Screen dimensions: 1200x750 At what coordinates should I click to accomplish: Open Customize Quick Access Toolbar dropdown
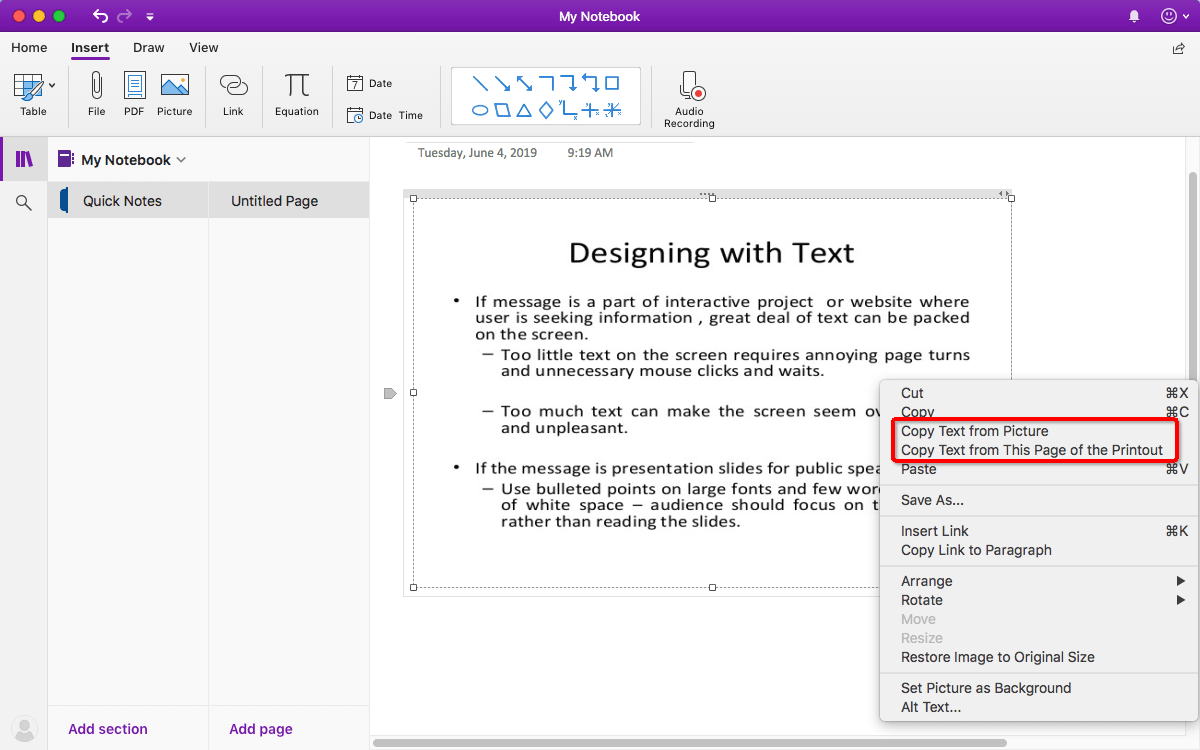click(x=150, y=17)
